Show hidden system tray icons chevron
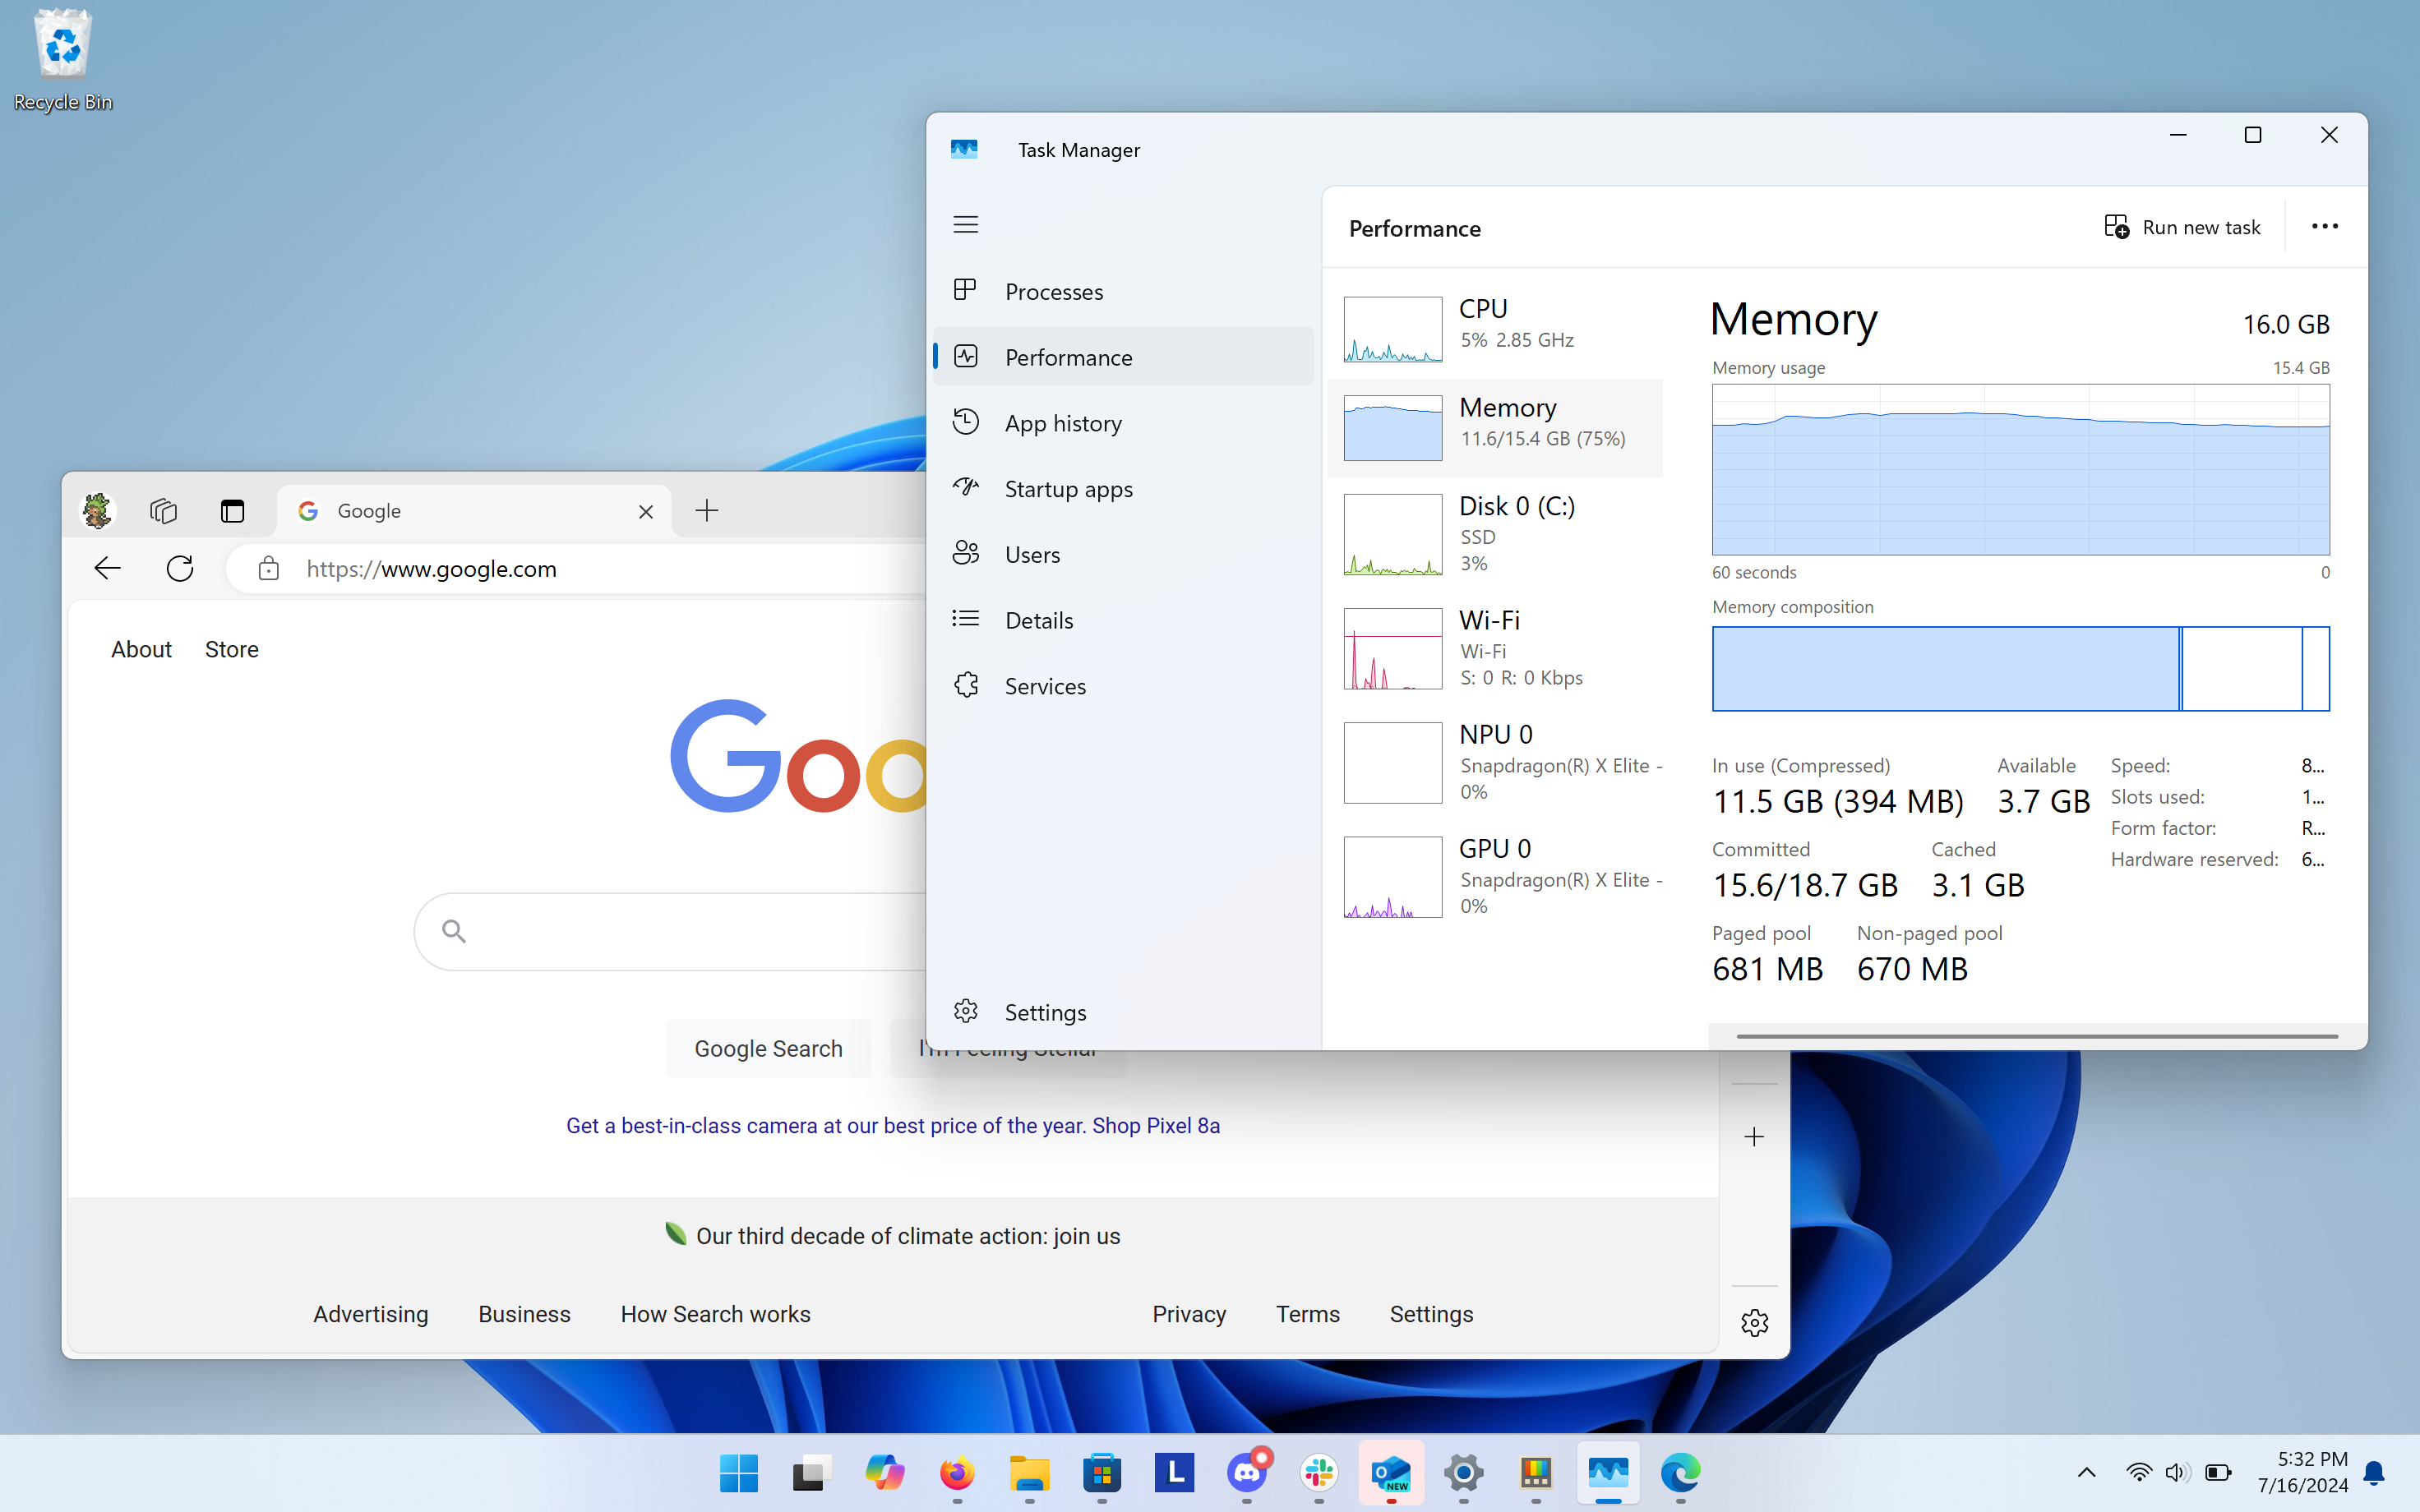Image resolution: width=2420 pixels, height=1512 pixels. tap(2086, 1472)
